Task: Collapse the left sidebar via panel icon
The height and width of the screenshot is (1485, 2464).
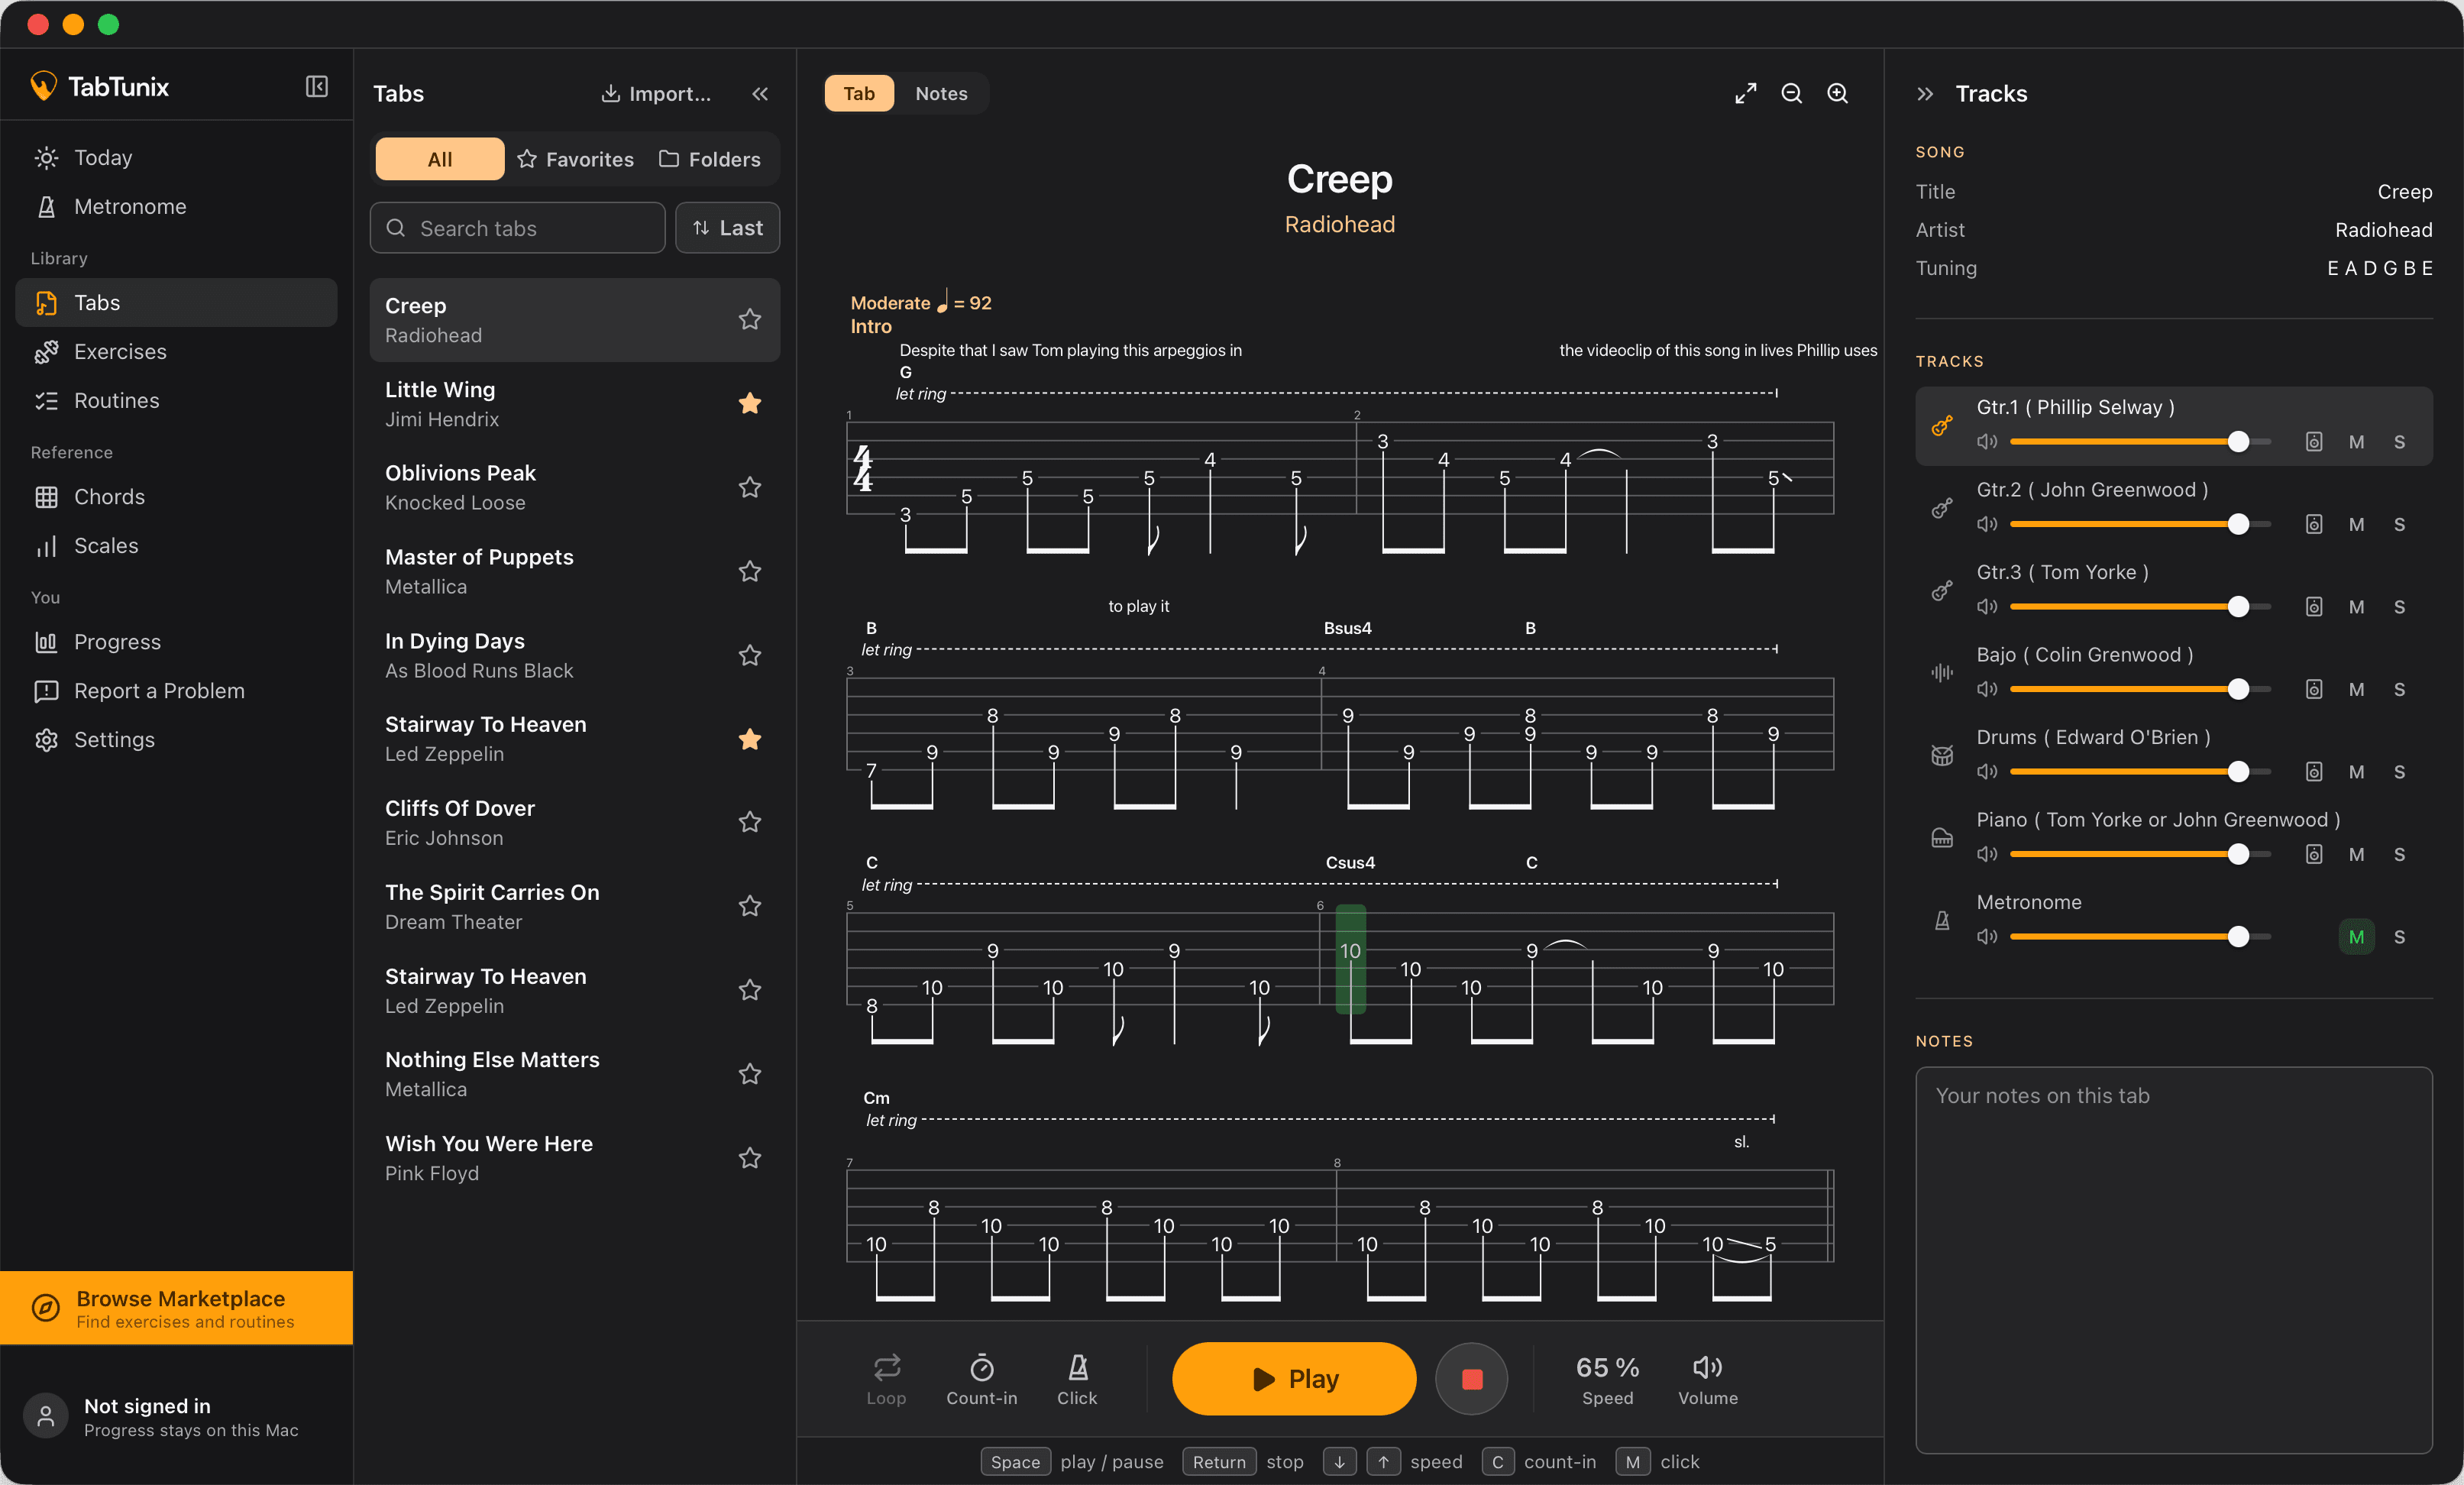Action: [317, 87]
